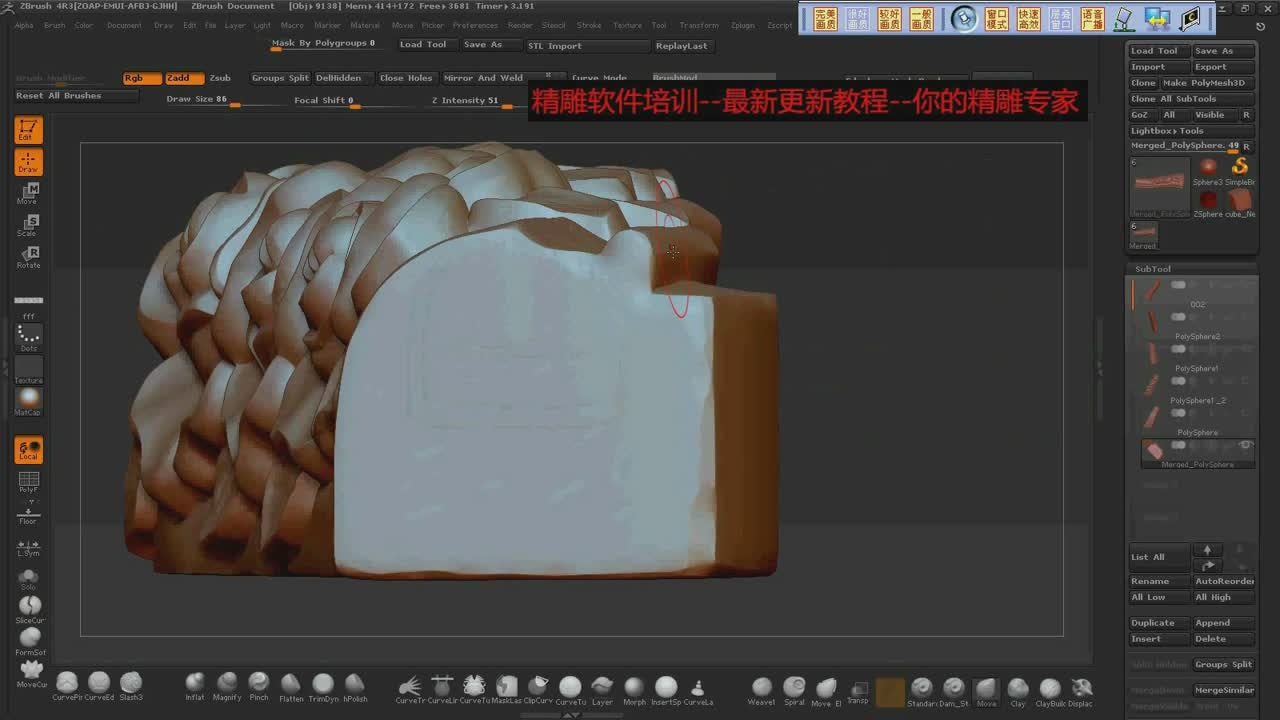
Task: Select the Clay brush
Action: point(1018,691)
